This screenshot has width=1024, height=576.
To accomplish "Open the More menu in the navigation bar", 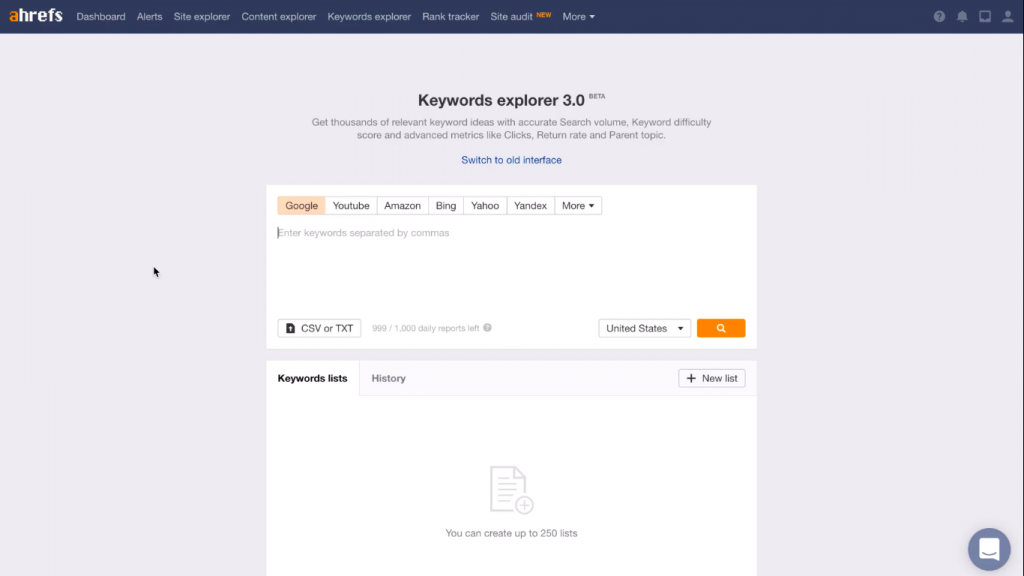I will pyautogui.click(x=578, y=16).
